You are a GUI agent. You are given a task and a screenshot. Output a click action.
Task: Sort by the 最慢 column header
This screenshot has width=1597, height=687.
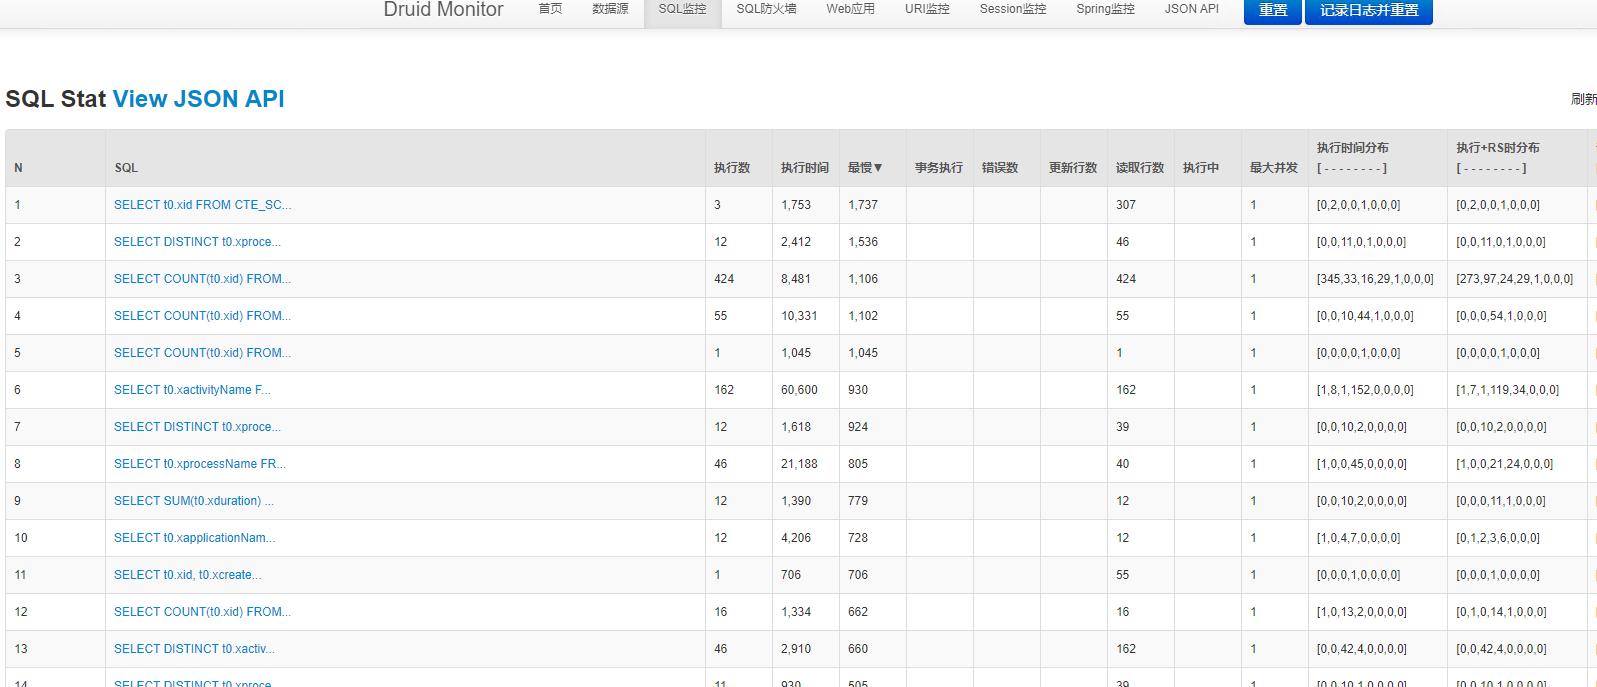tap(865, 168)
